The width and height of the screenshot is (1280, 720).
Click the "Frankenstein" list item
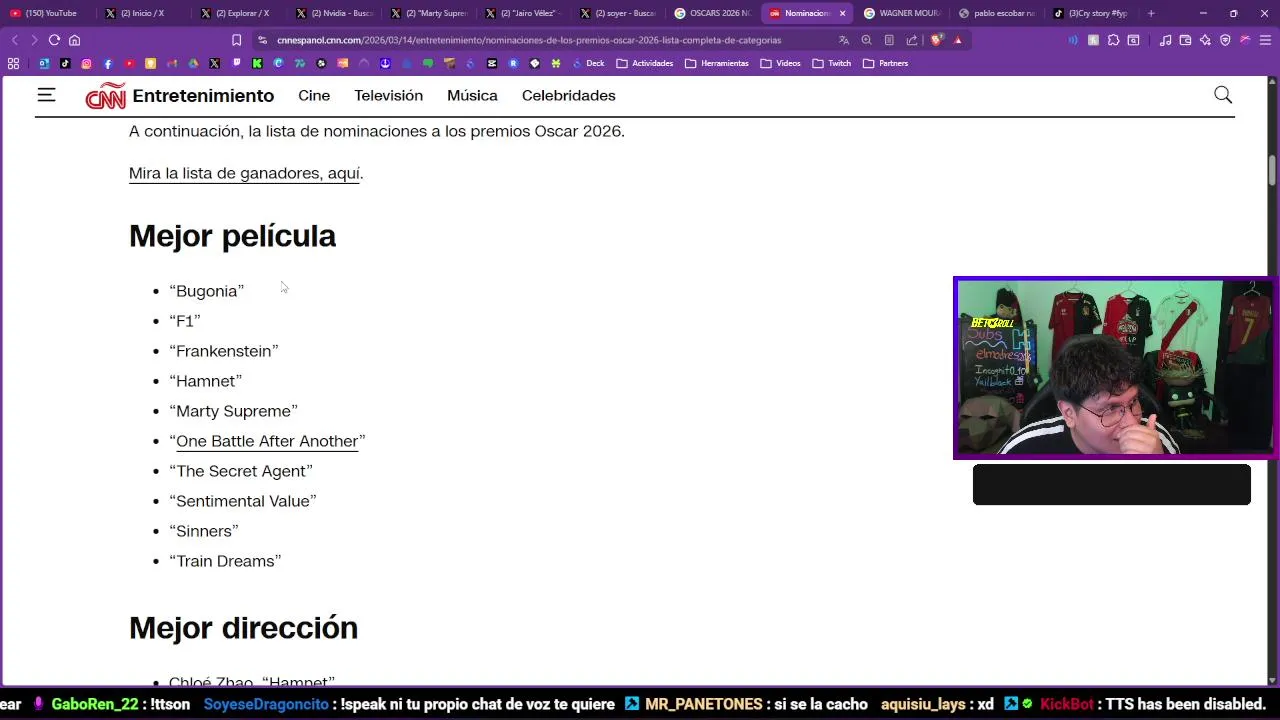pos(224,351)
